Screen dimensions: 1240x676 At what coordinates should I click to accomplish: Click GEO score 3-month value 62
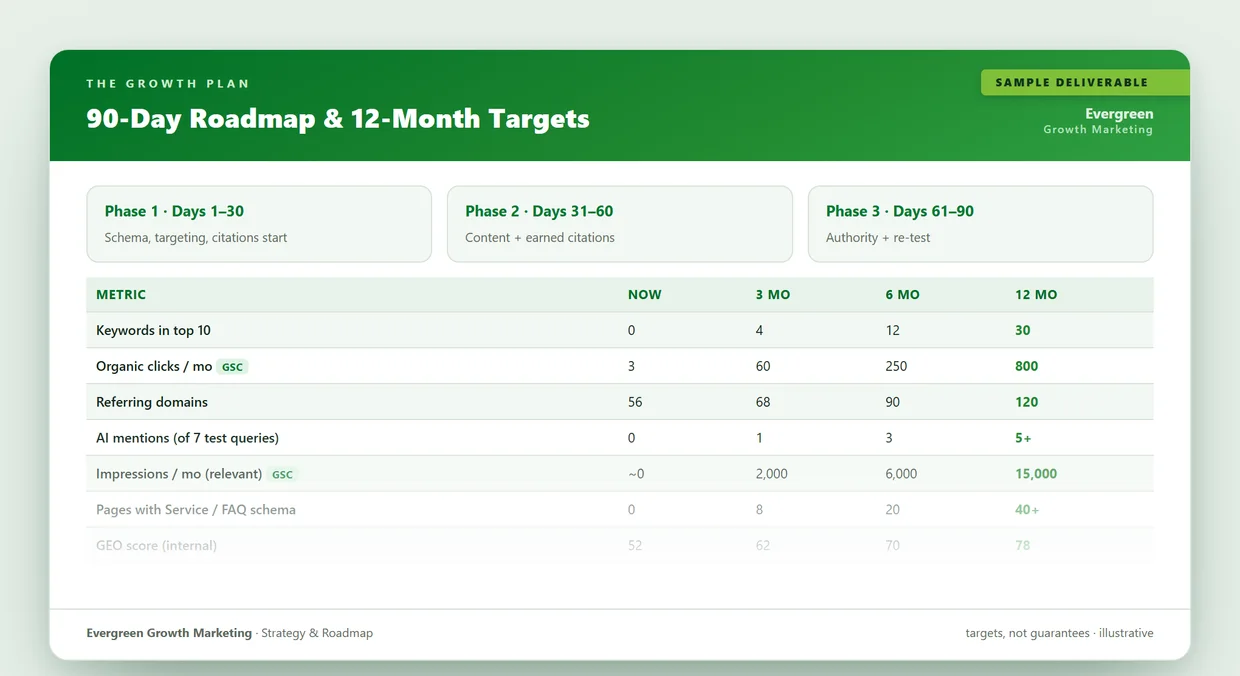click(x=763, y=547)
